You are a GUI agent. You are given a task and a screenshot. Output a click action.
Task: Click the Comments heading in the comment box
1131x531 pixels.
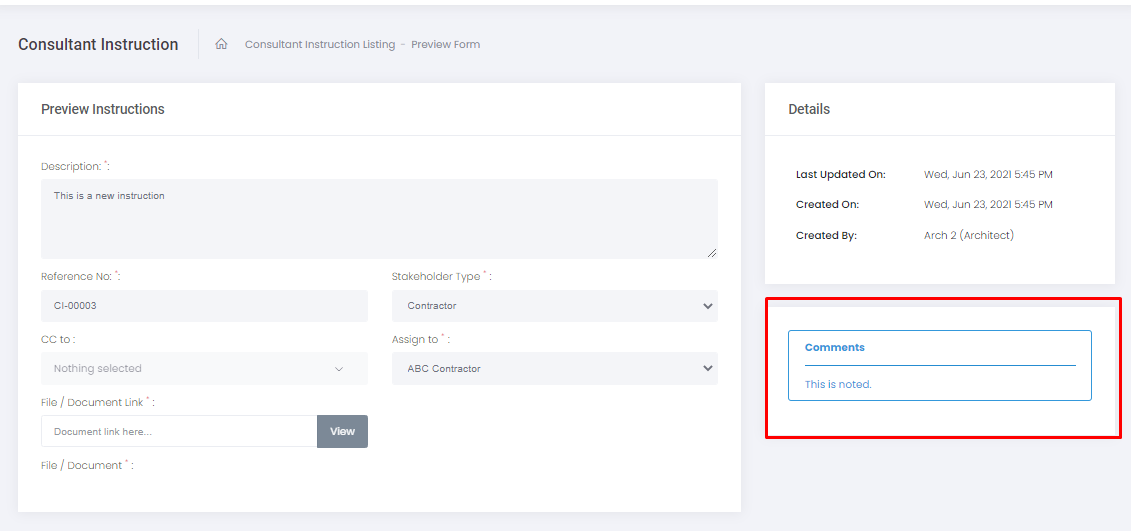834,348
